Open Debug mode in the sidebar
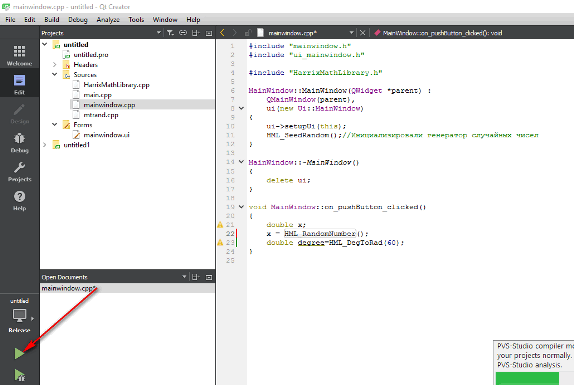This screenshot has height=385, width=574. click(x=19, y=143)
